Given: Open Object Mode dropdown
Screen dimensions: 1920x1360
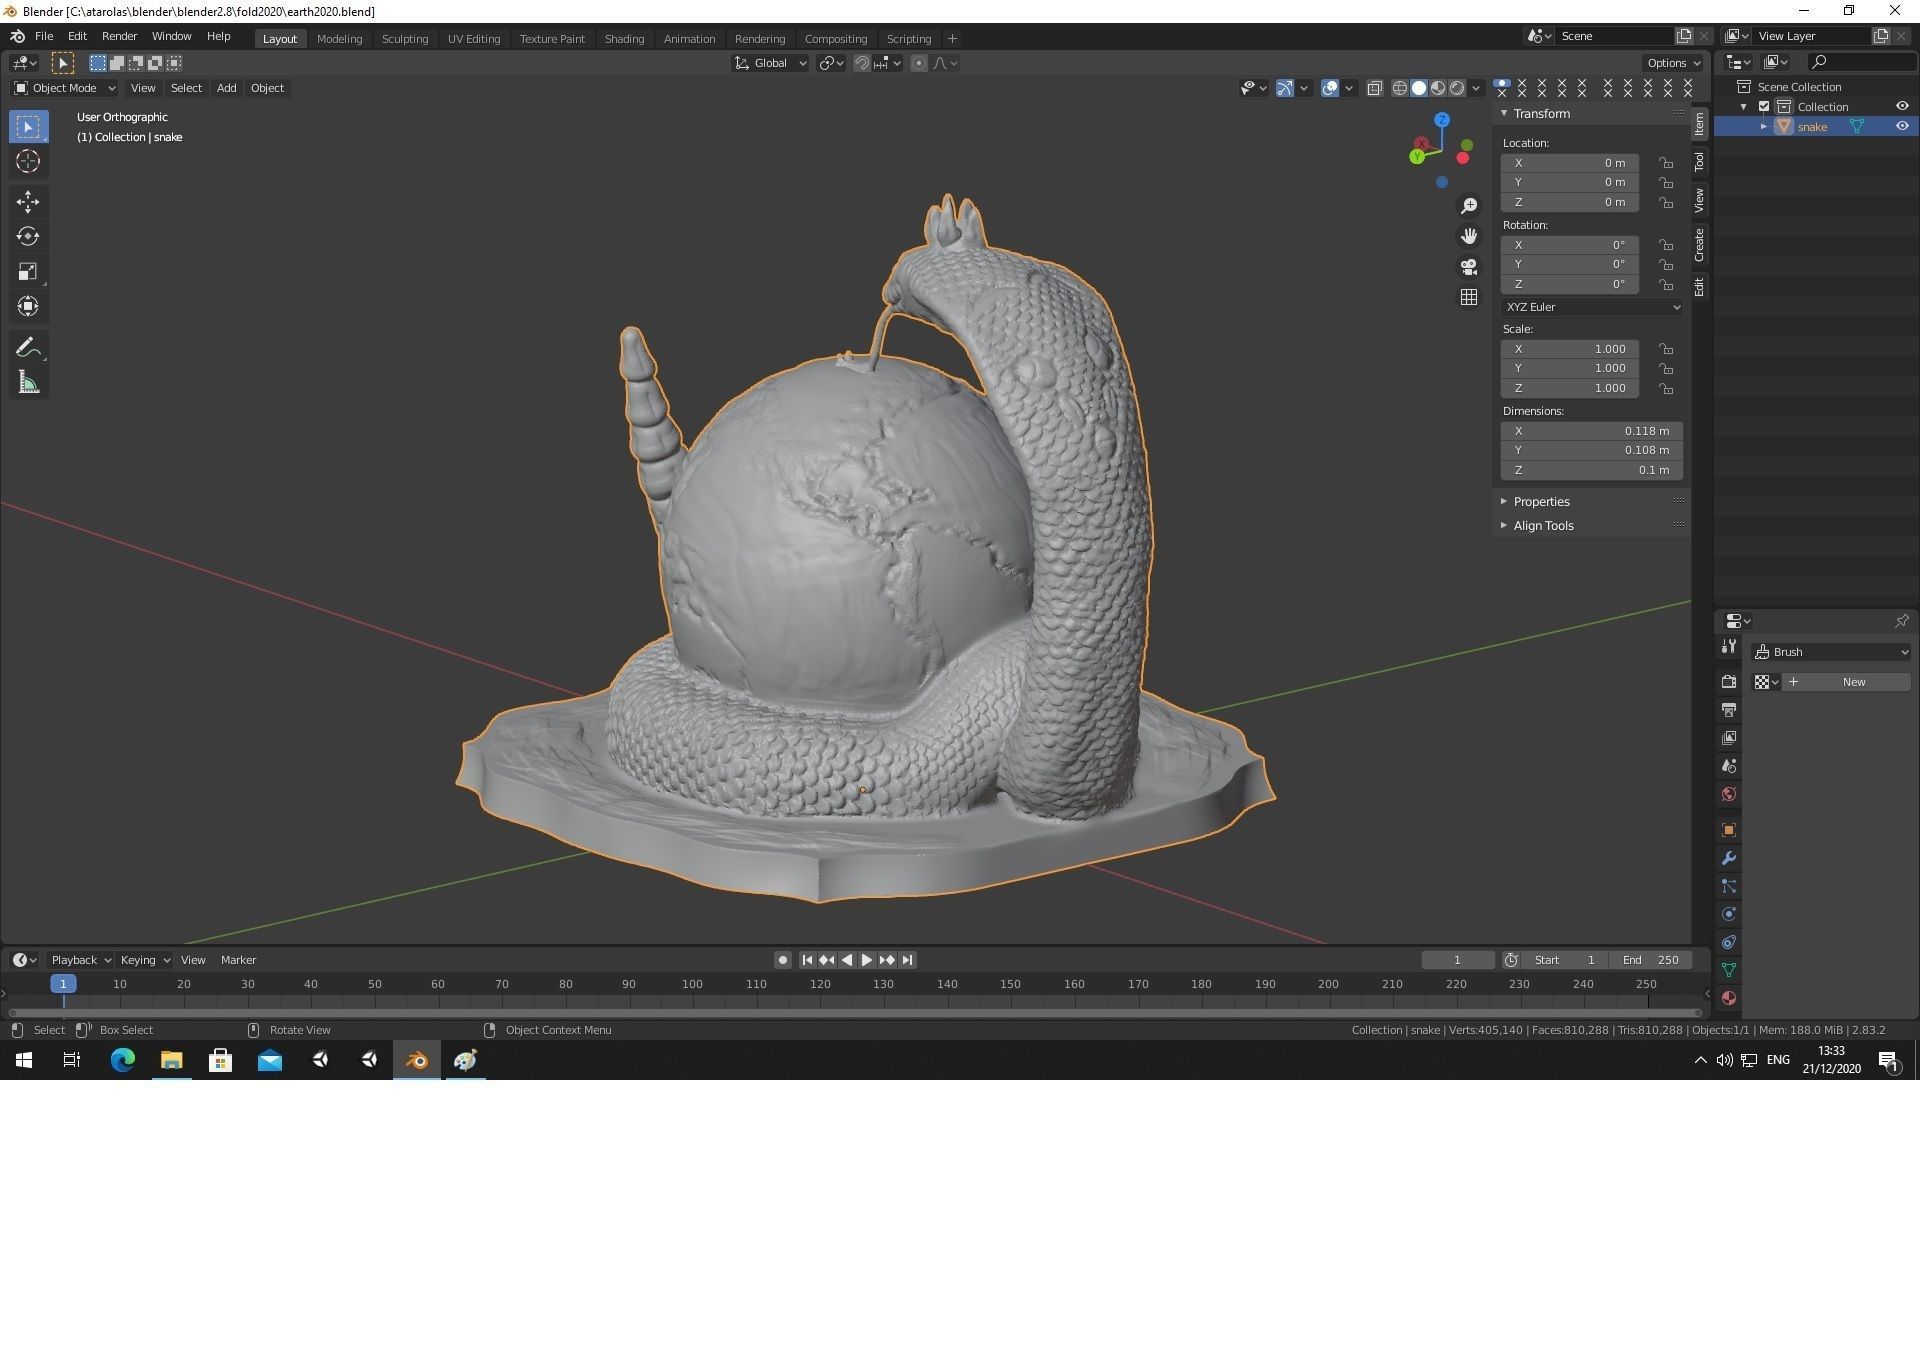Looking at the screenshot, I should tap(64, 88).
